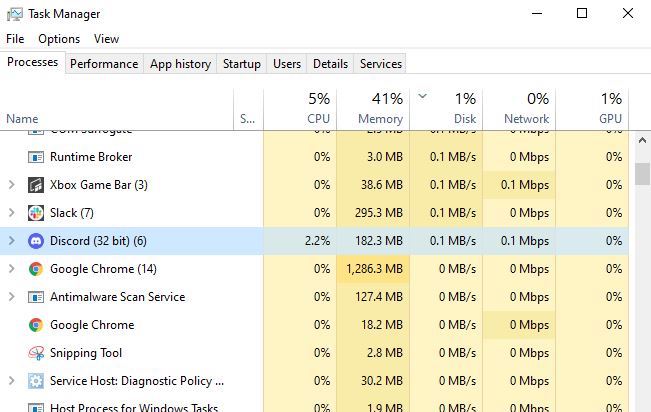Screen dimensions: 651x412
Task: Click the Runtime Broker process icon
Action: (x=36, y=157)
